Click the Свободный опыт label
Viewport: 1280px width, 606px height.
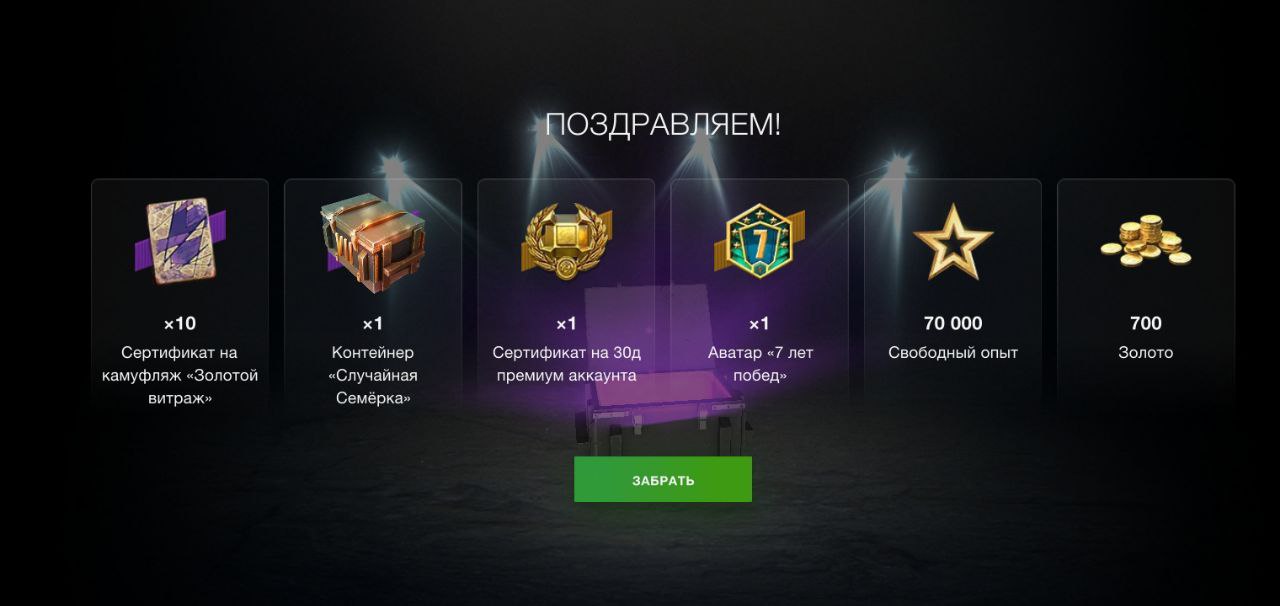tap(953, 353)
